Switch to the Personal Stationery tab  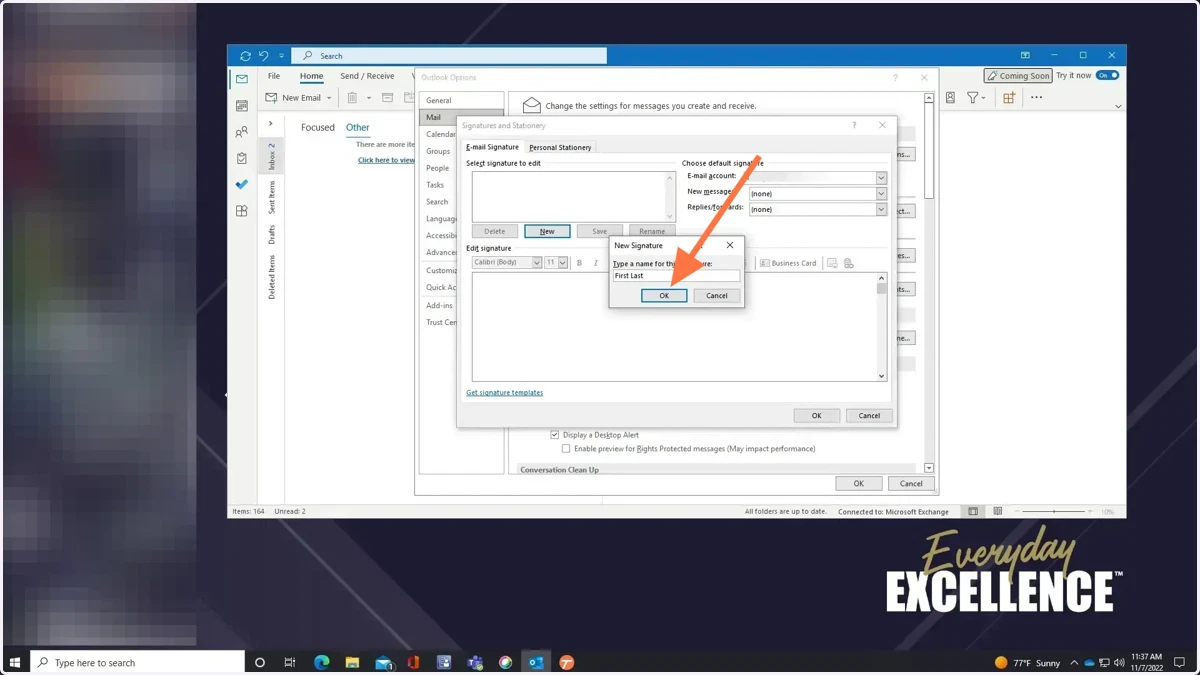[560, 147]
